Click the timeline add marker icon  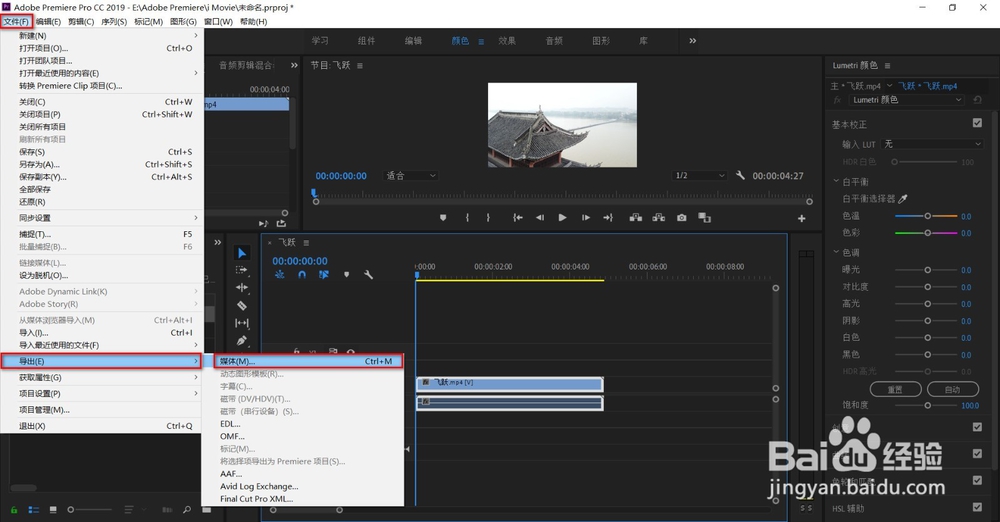(x=346, y=274)
